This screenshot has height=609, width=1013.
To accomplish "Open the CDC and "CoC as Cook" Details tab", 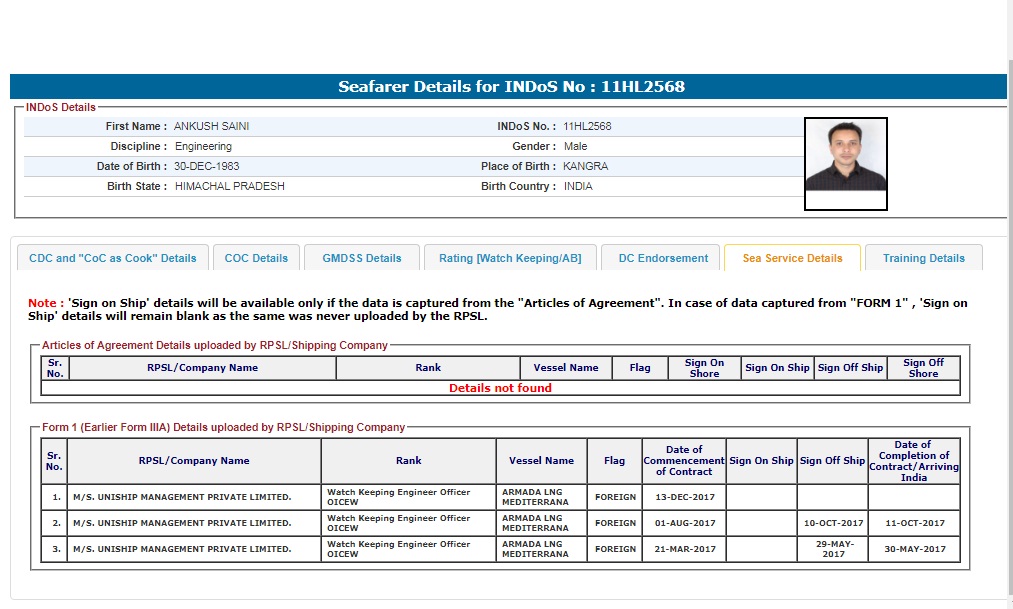I will [113, 258].
